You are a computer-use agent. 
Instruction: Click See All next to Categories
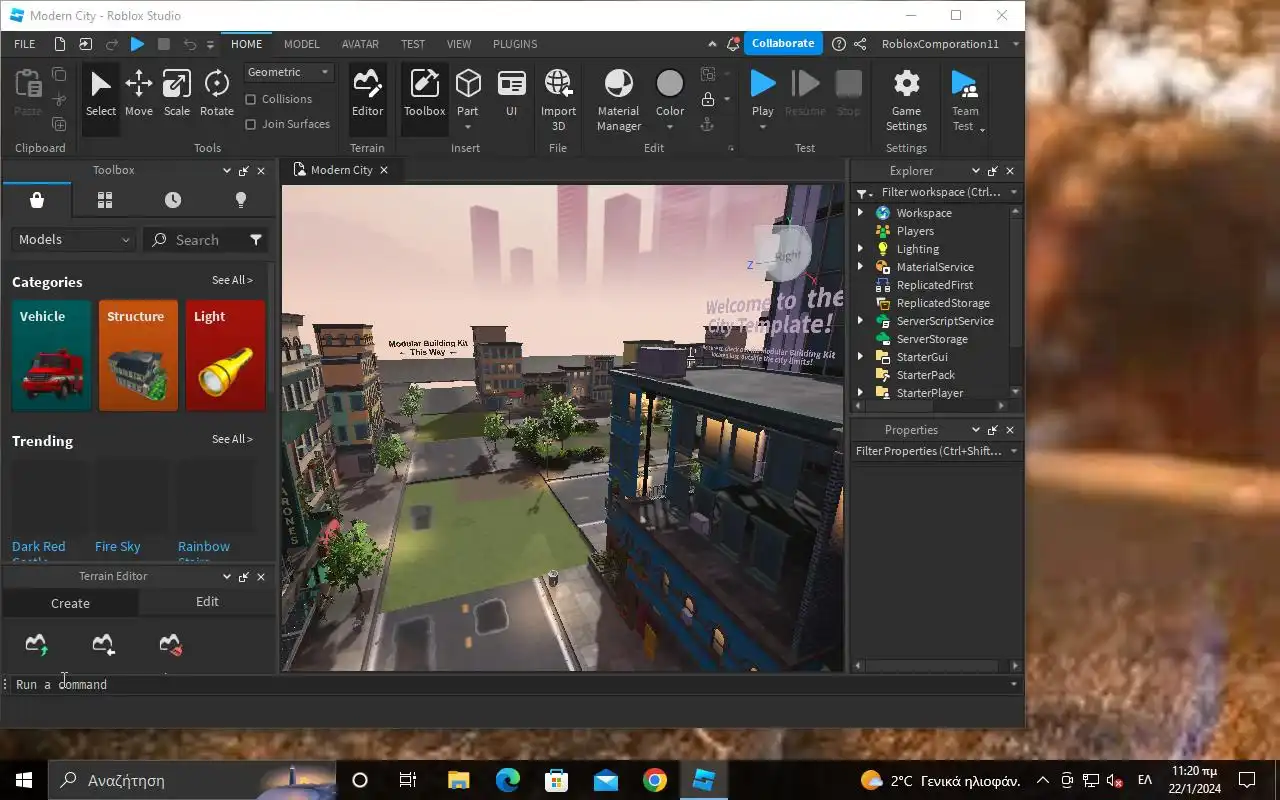232,280
